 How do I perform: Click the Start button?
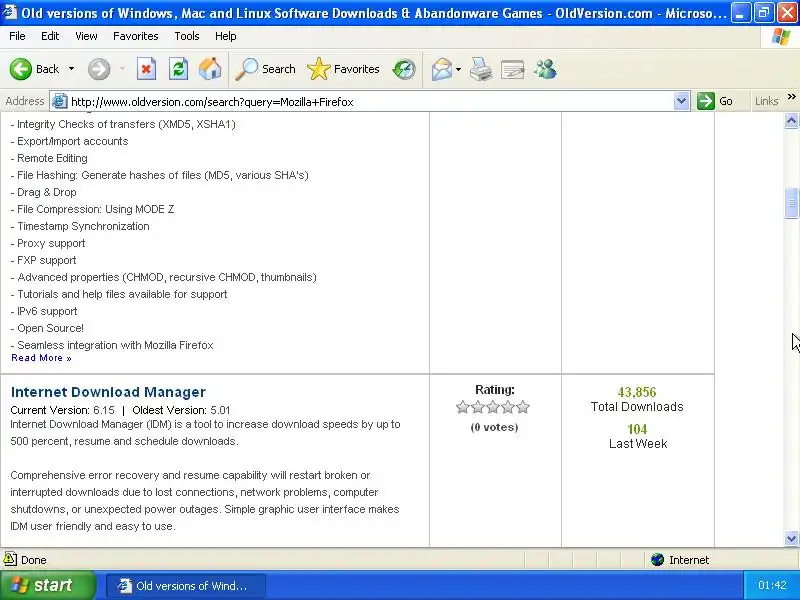(48, 585)
